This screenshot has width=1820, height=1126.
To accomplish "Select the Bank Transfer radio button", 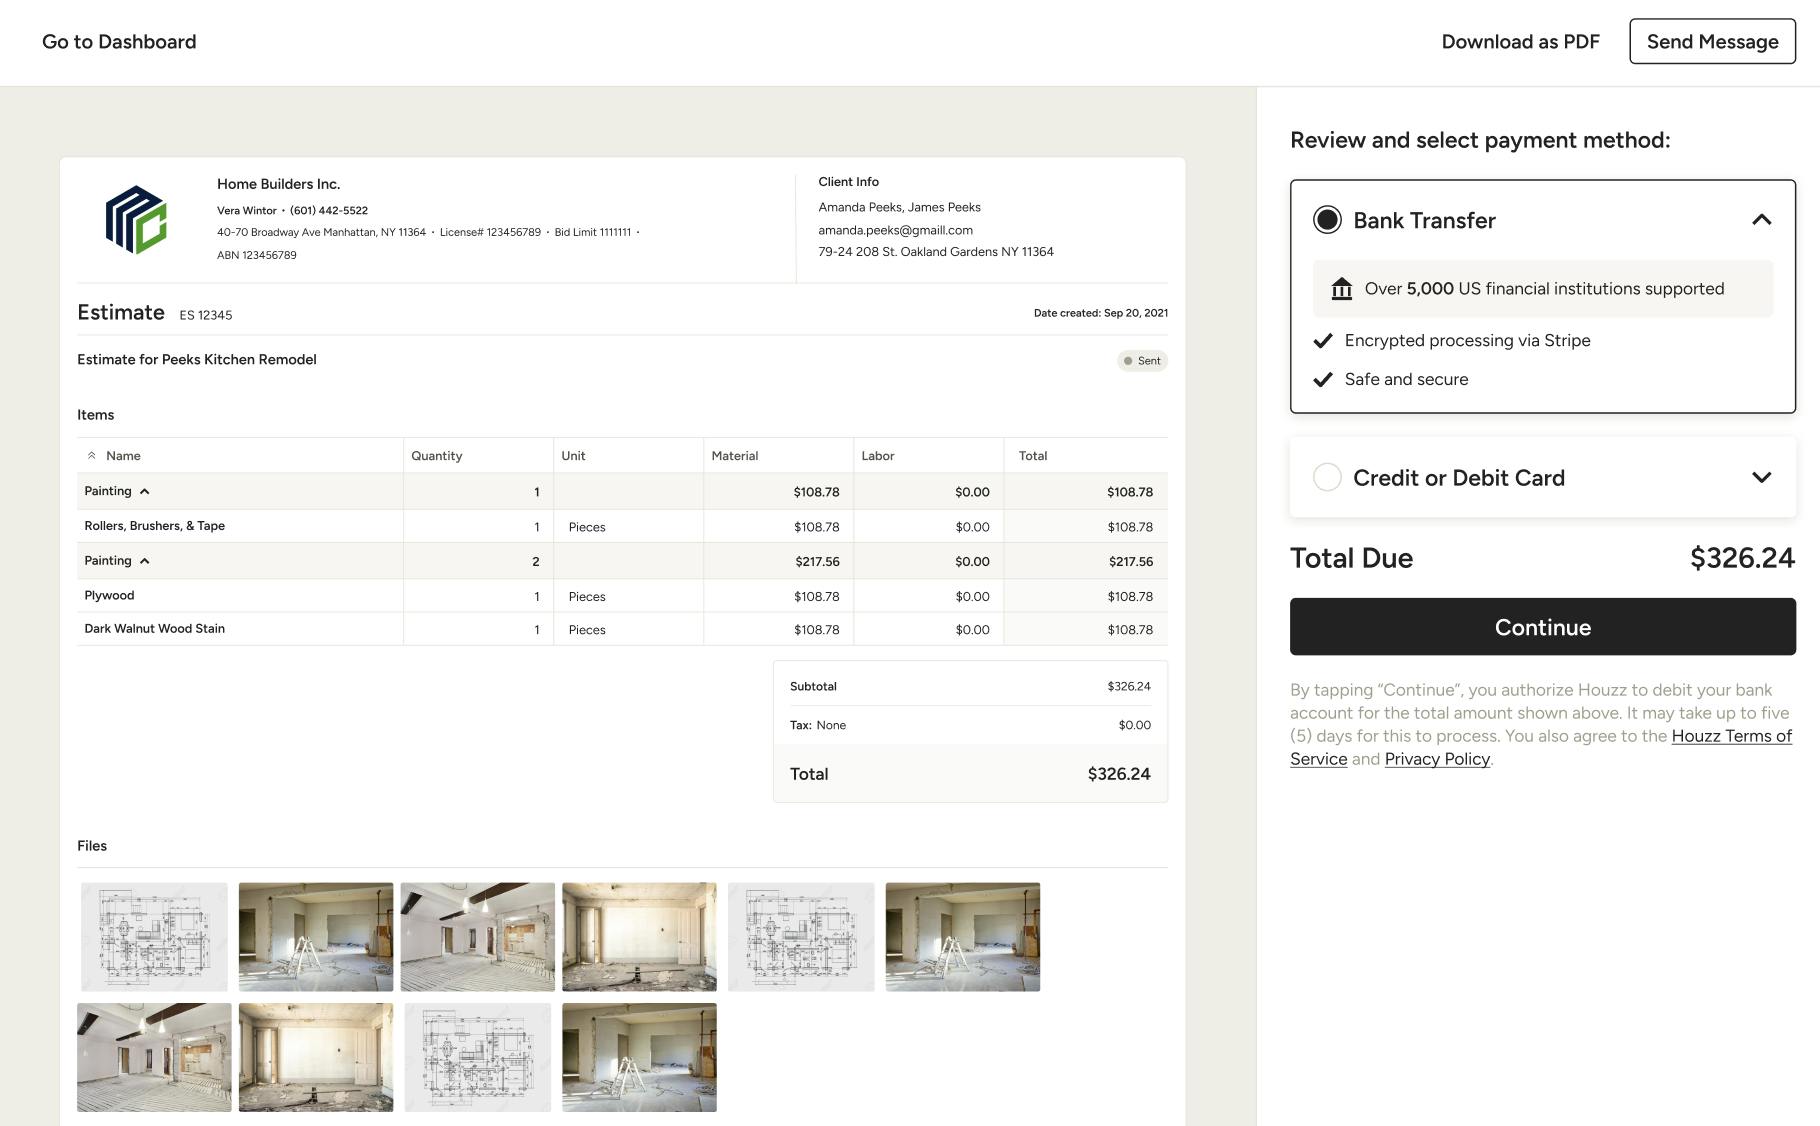I will coord(1328,219).
